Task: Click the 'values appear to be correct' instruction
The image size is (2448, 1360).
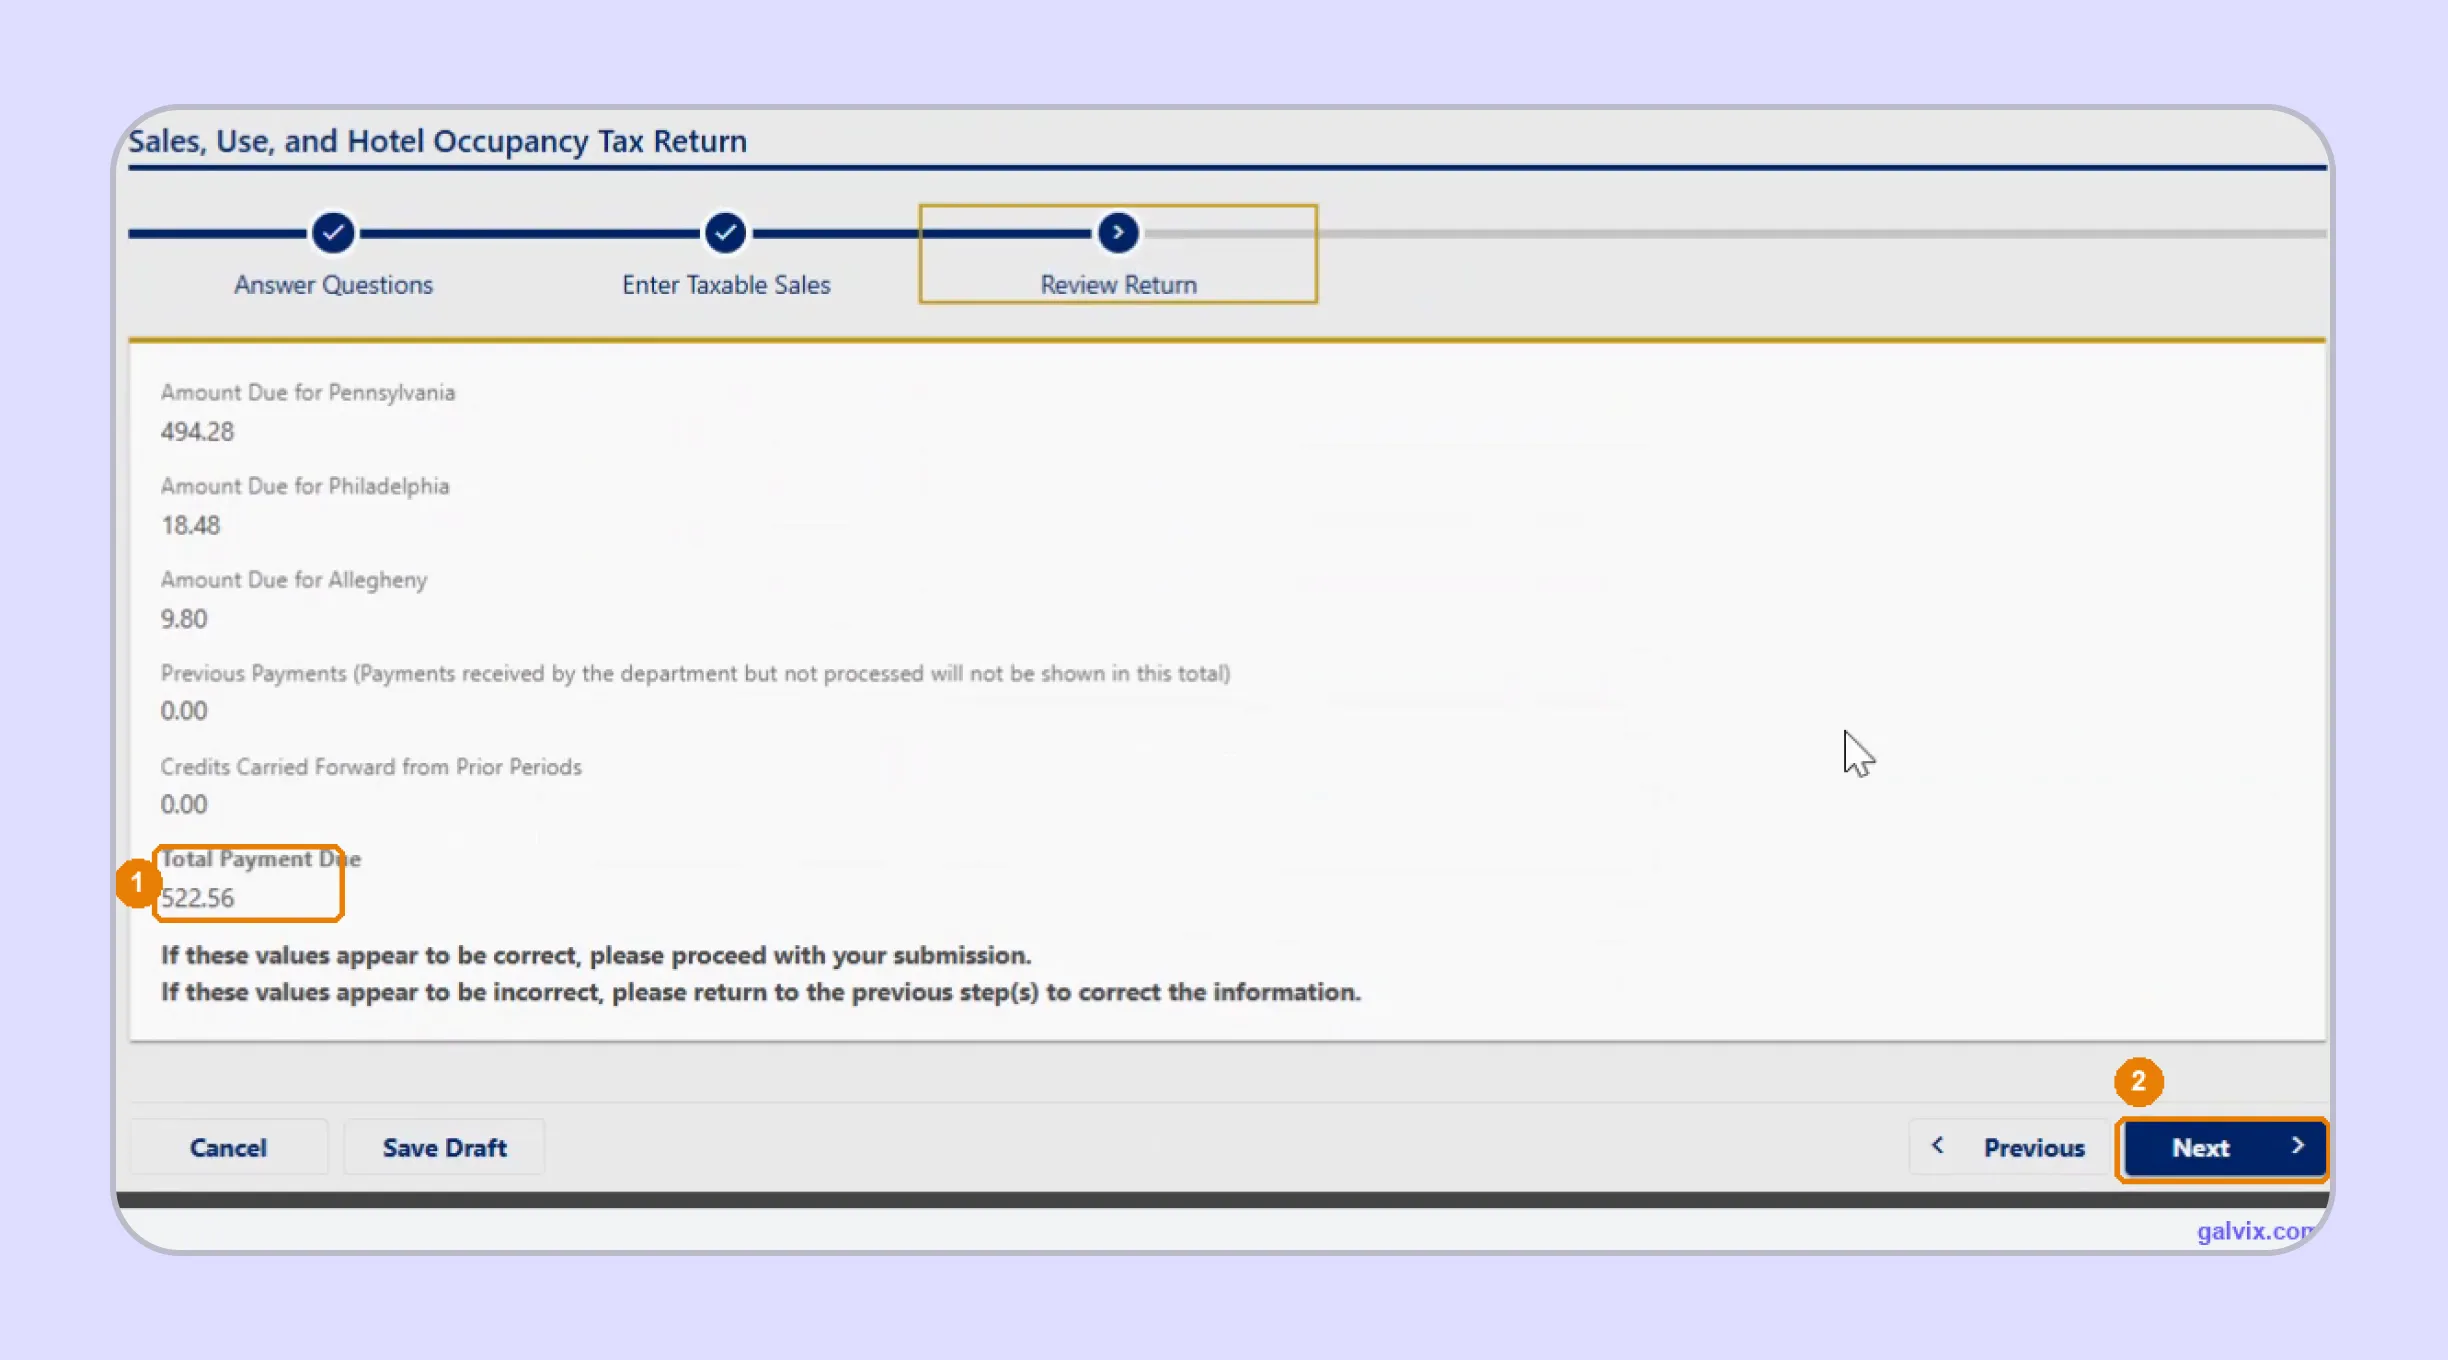Action: click(596, 955)
